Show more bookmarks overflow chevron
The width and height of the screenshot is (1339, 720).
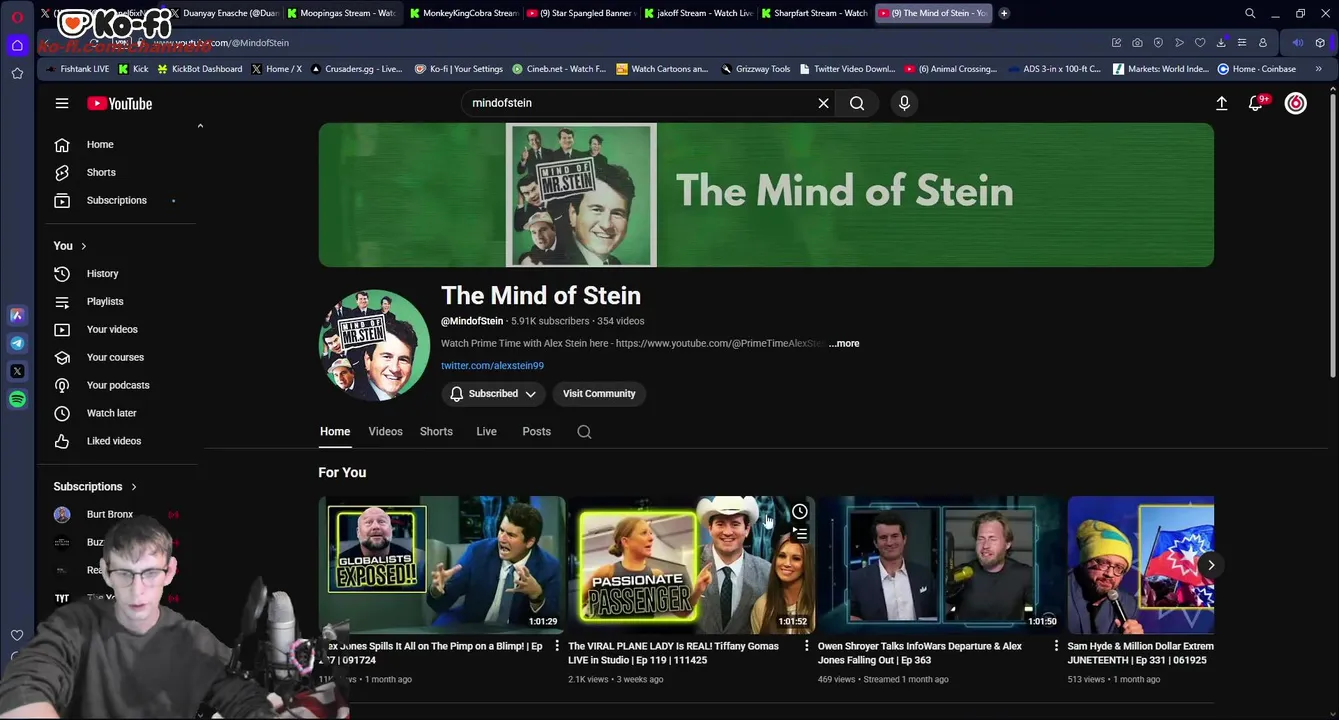click(x=1318, y=69)
